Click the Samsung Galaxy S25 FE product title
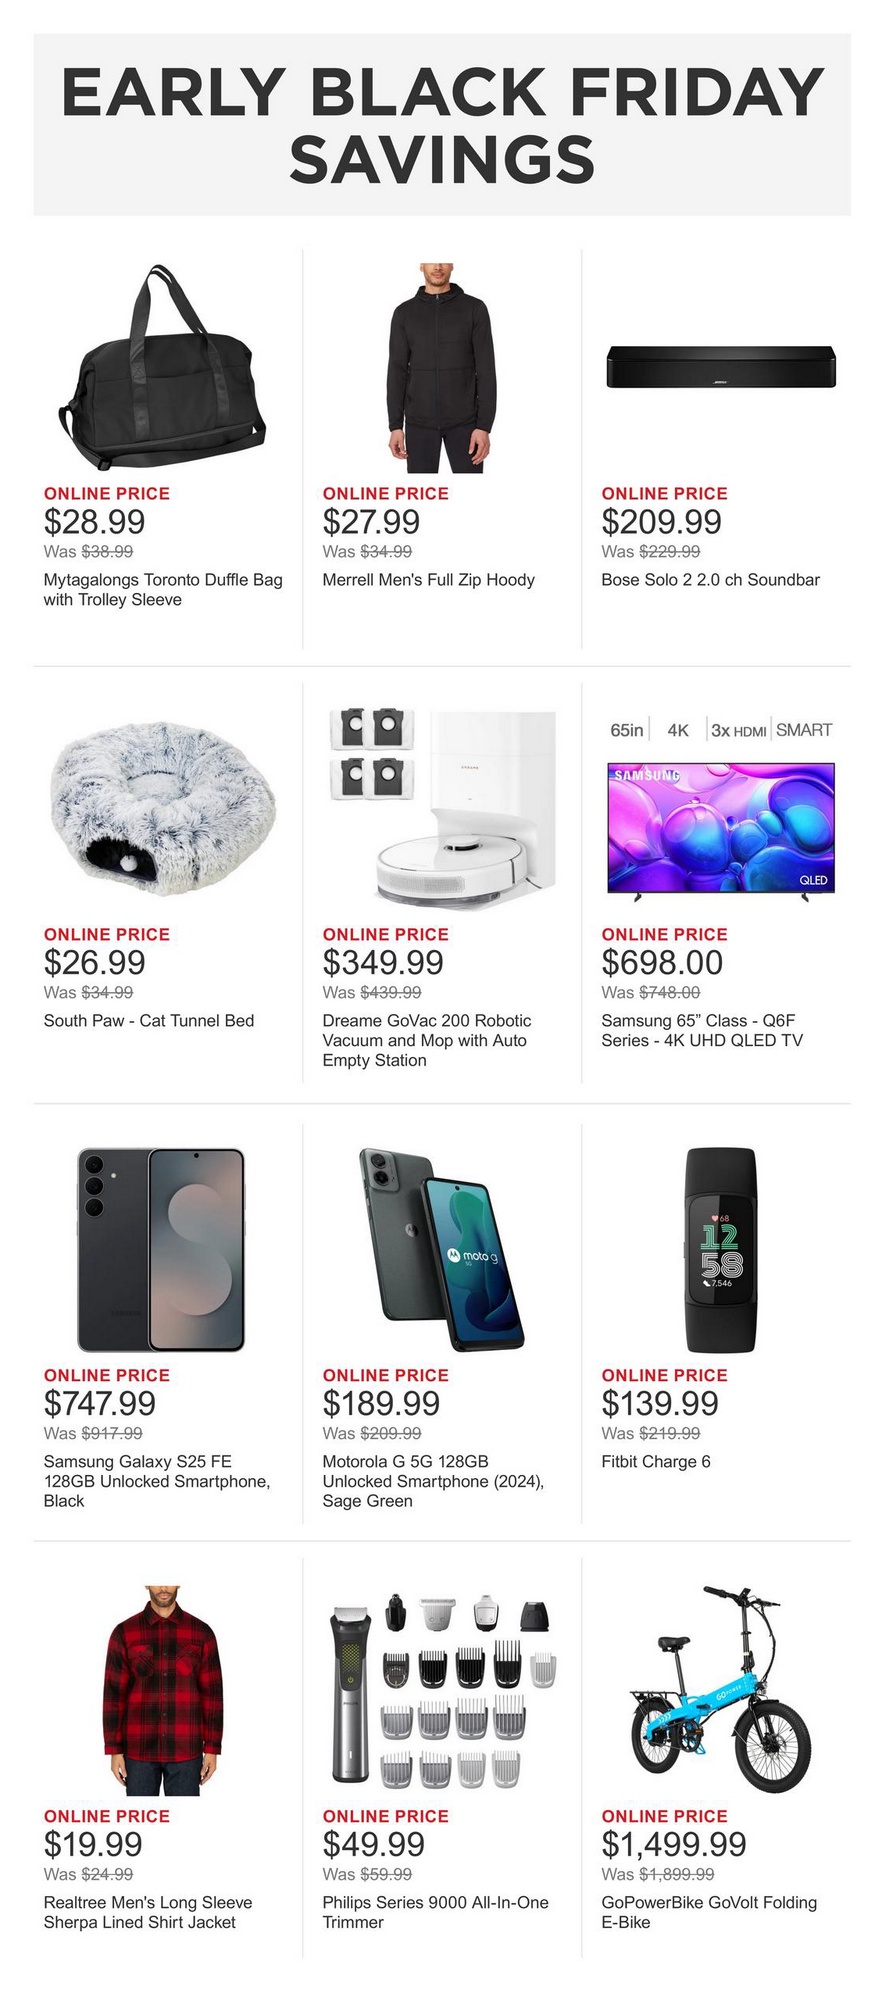 click(x=157, y=1481)
